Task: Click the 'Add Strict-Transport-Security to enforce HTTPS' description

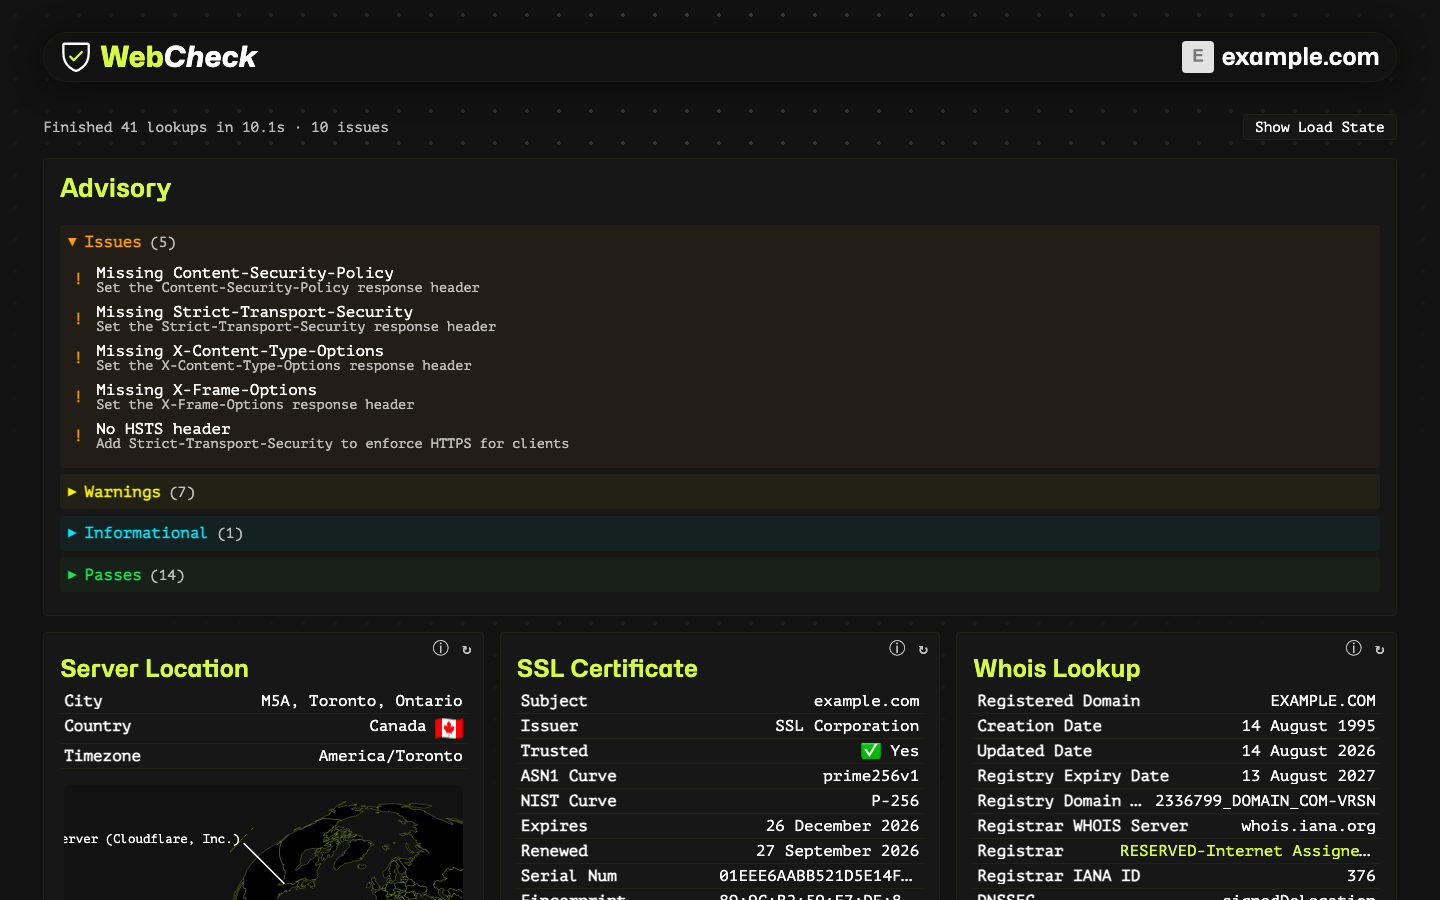Action: pyautogui.click(x=332, y=444)
